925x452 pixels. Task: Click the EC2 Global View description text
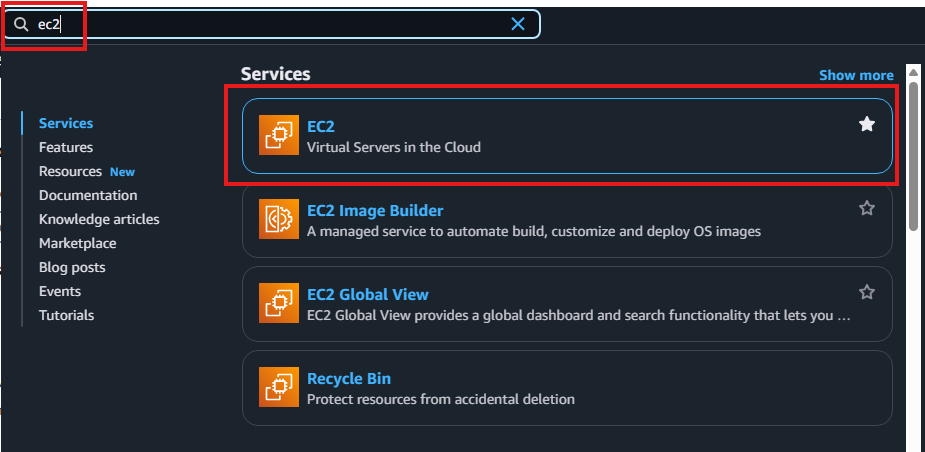click(579, 315)
